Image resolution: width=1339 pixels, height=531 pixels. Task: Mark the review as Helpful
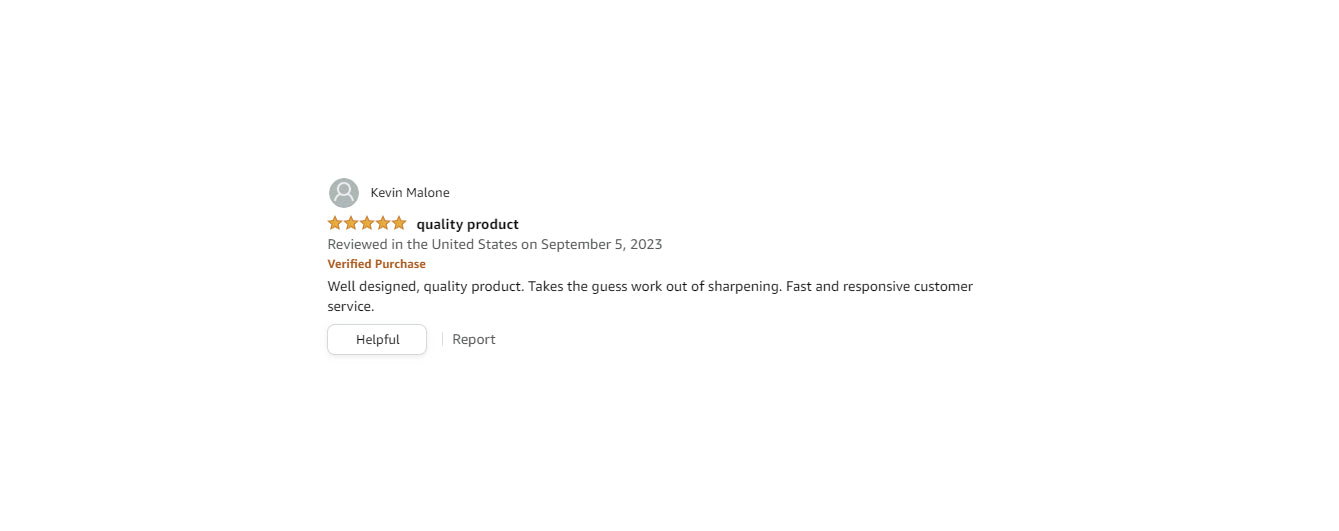coord(377,340)
